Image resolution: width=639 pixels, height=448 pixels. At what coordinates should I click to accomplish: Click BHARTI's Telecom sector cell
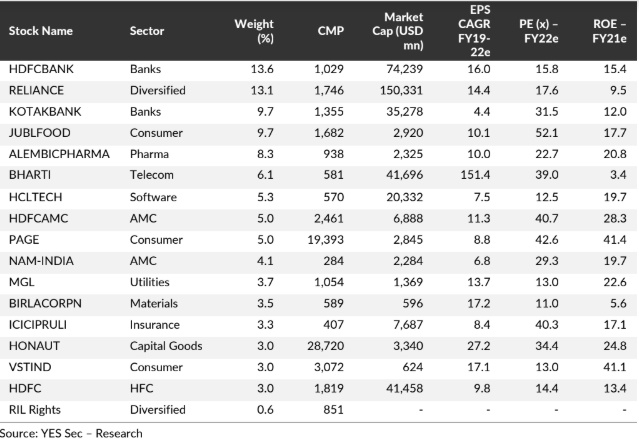150,174
